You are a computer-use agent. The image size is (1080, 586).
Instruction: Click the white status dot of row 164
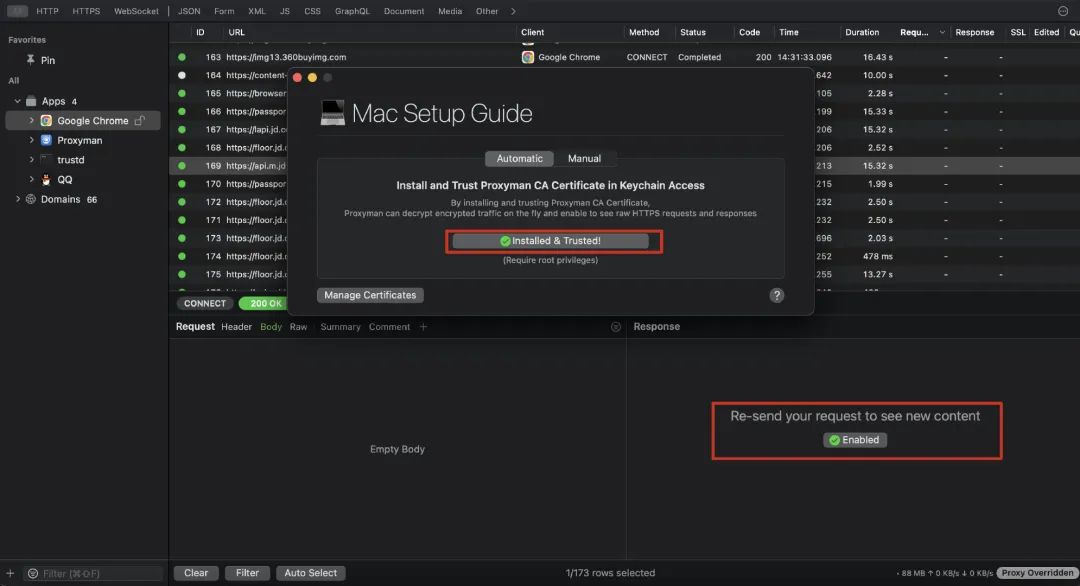tap(182, 75)
